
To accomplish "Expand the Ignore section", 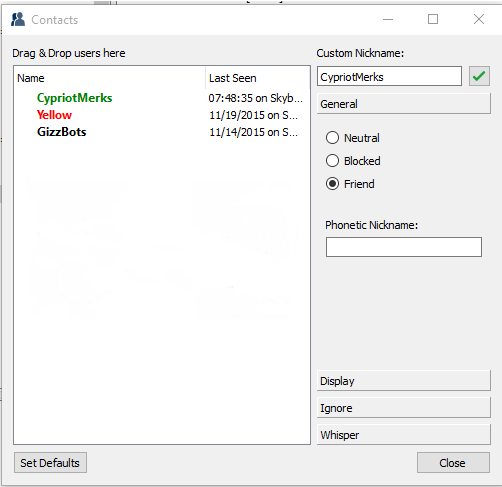I will [x=404, y=408].
